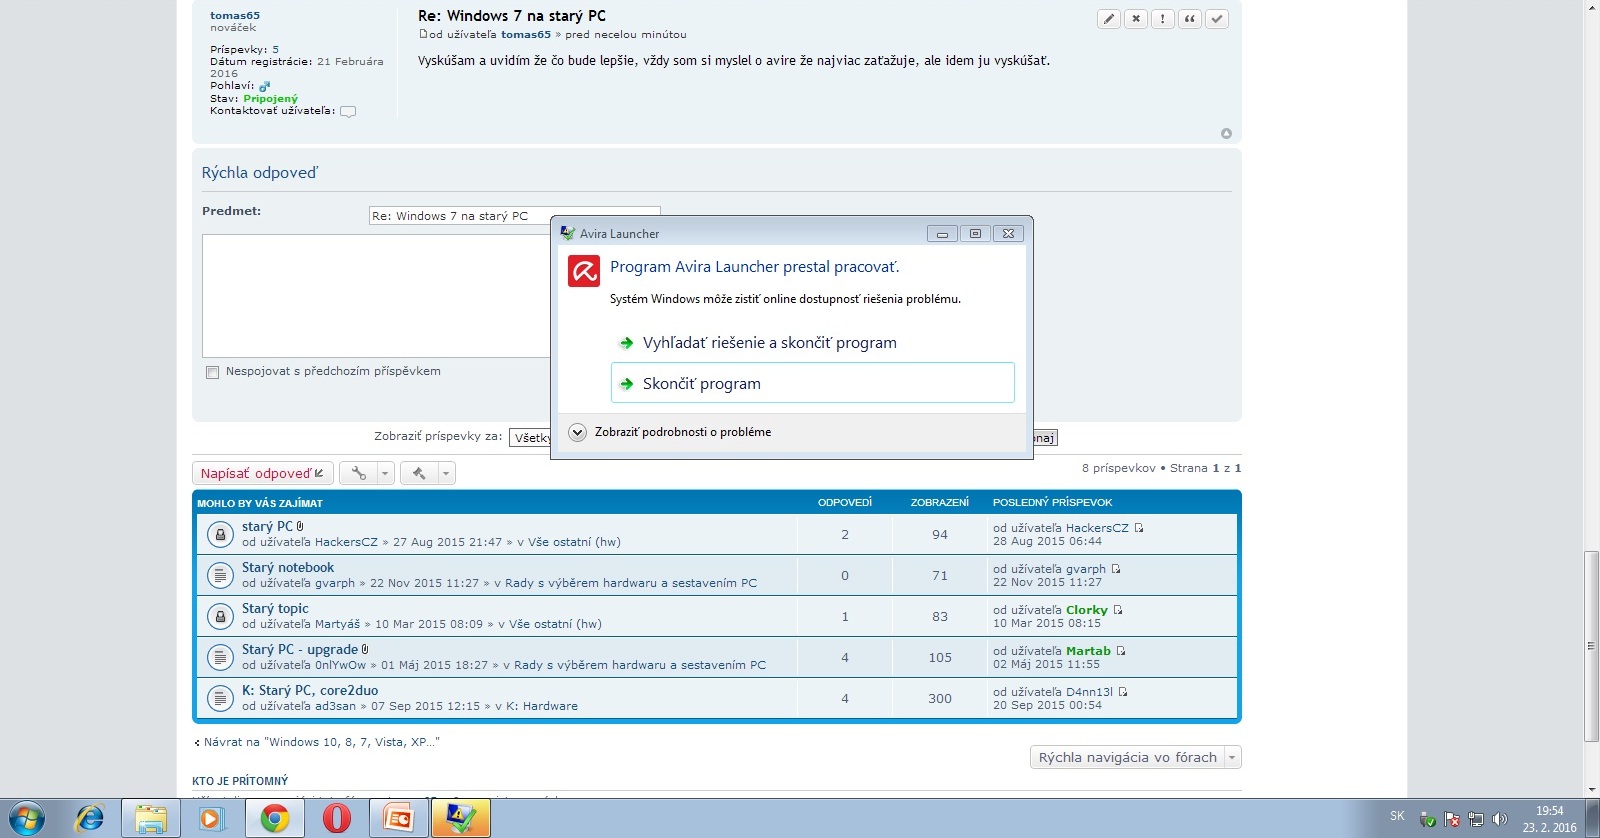Quote the post using quotation-mark icon
1600x838 pixels.
click(1190, 19)
